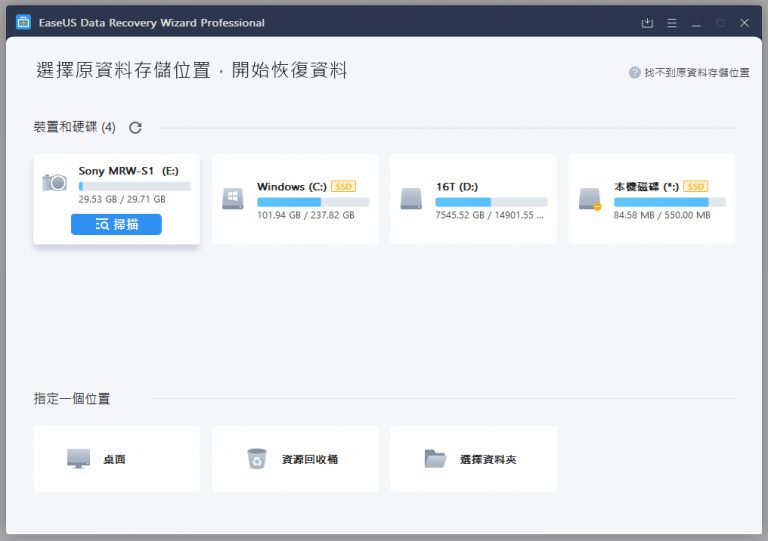Click the recycle bin icon
The height and width of the screenshot is (541, 768).
pyautogui.click(x=257, y=459)
